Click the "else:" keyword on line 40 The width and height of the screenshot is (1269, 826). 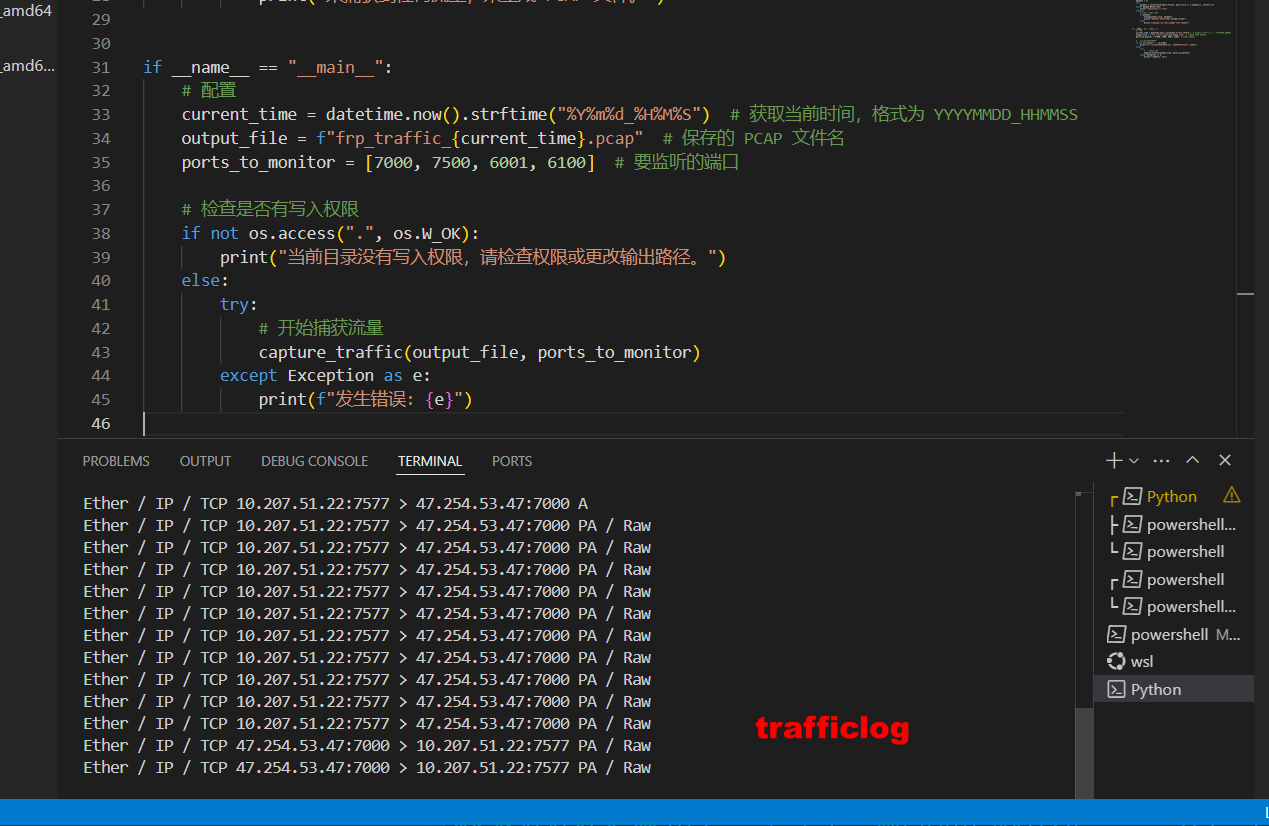coord(205,280)
